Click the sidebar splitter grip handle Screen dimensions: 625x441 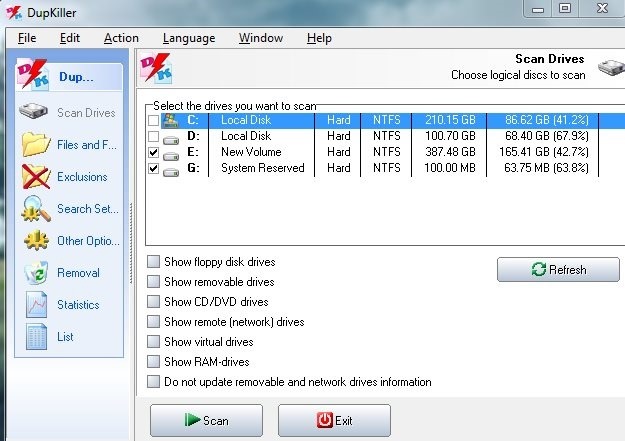pos(131,243)
